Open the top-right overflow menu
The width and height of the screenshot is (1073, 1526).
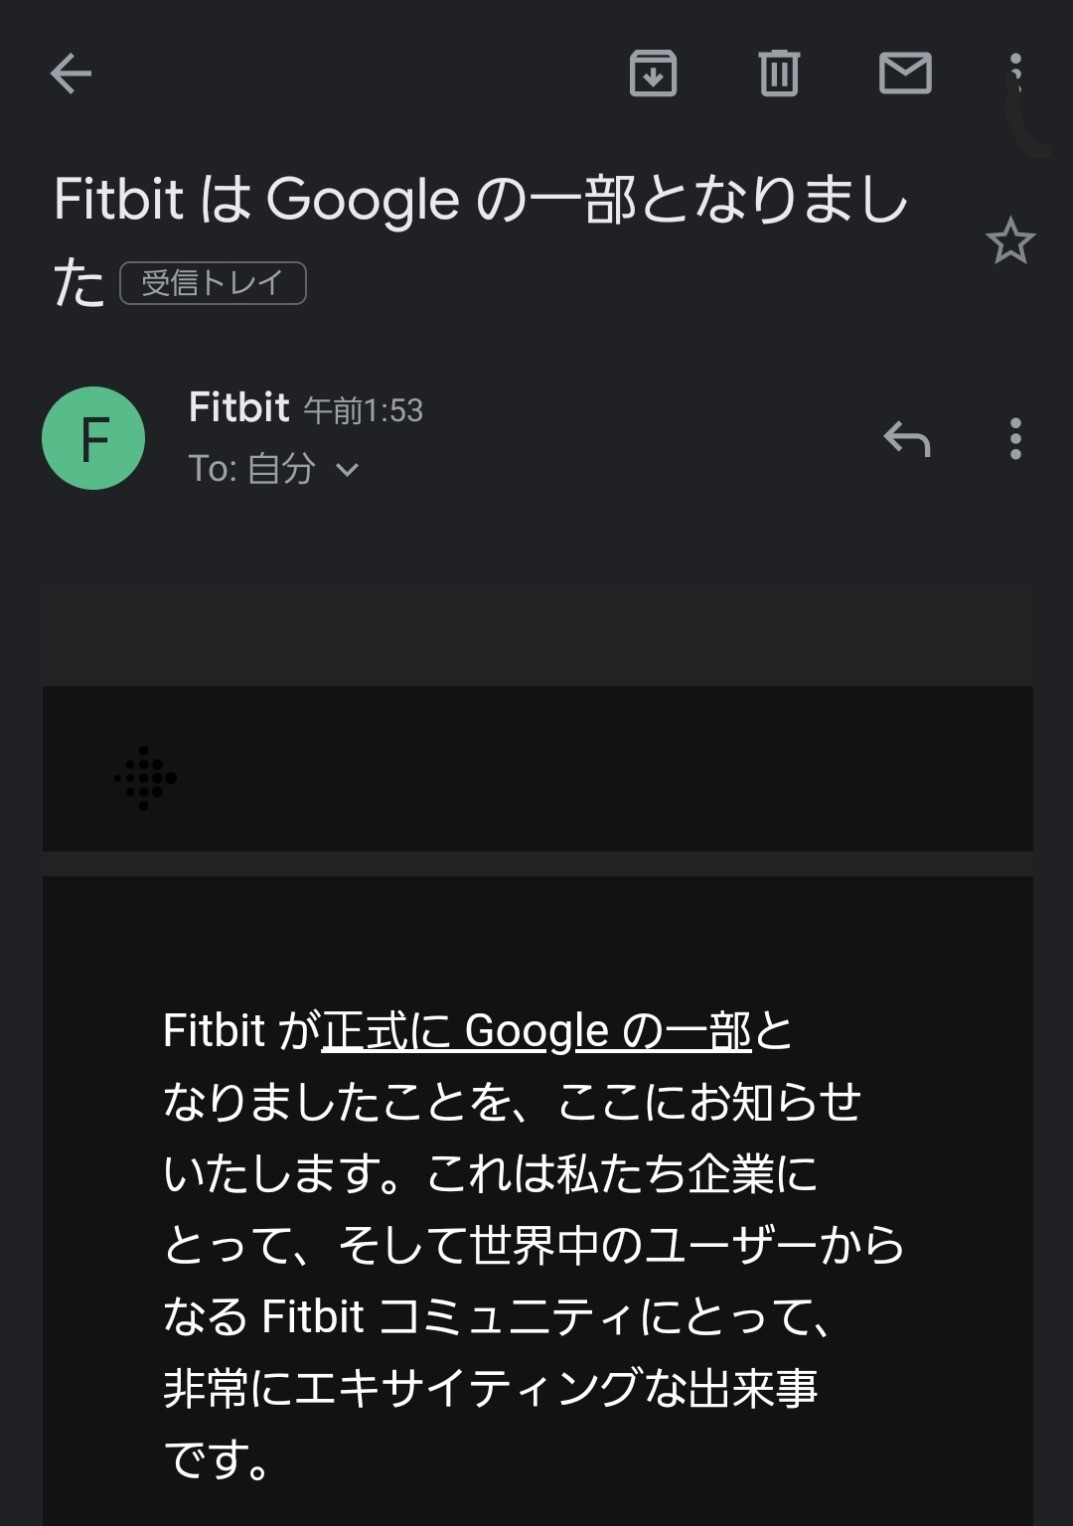pyautogui.click(x=1015, y=73)
